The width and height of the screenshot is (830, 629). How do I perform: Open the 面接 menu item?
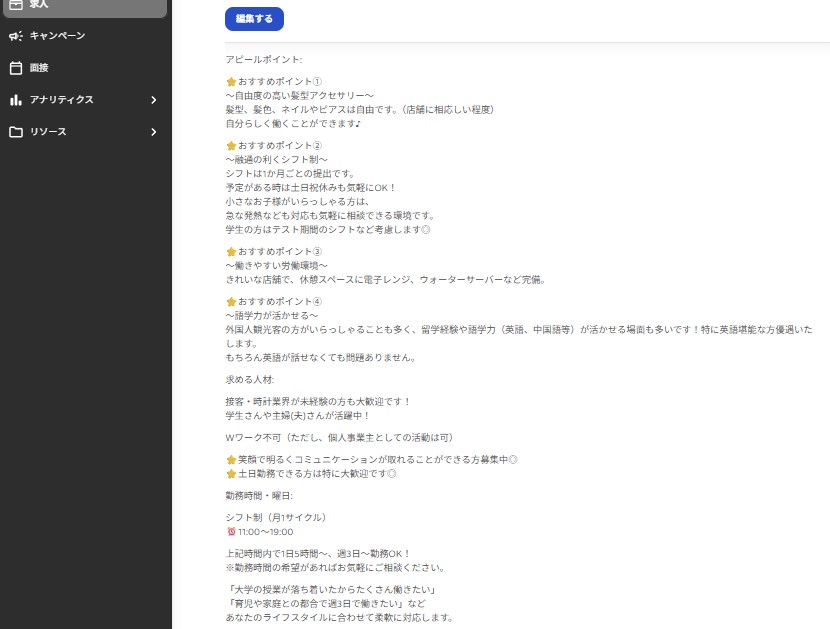(39, 68)
